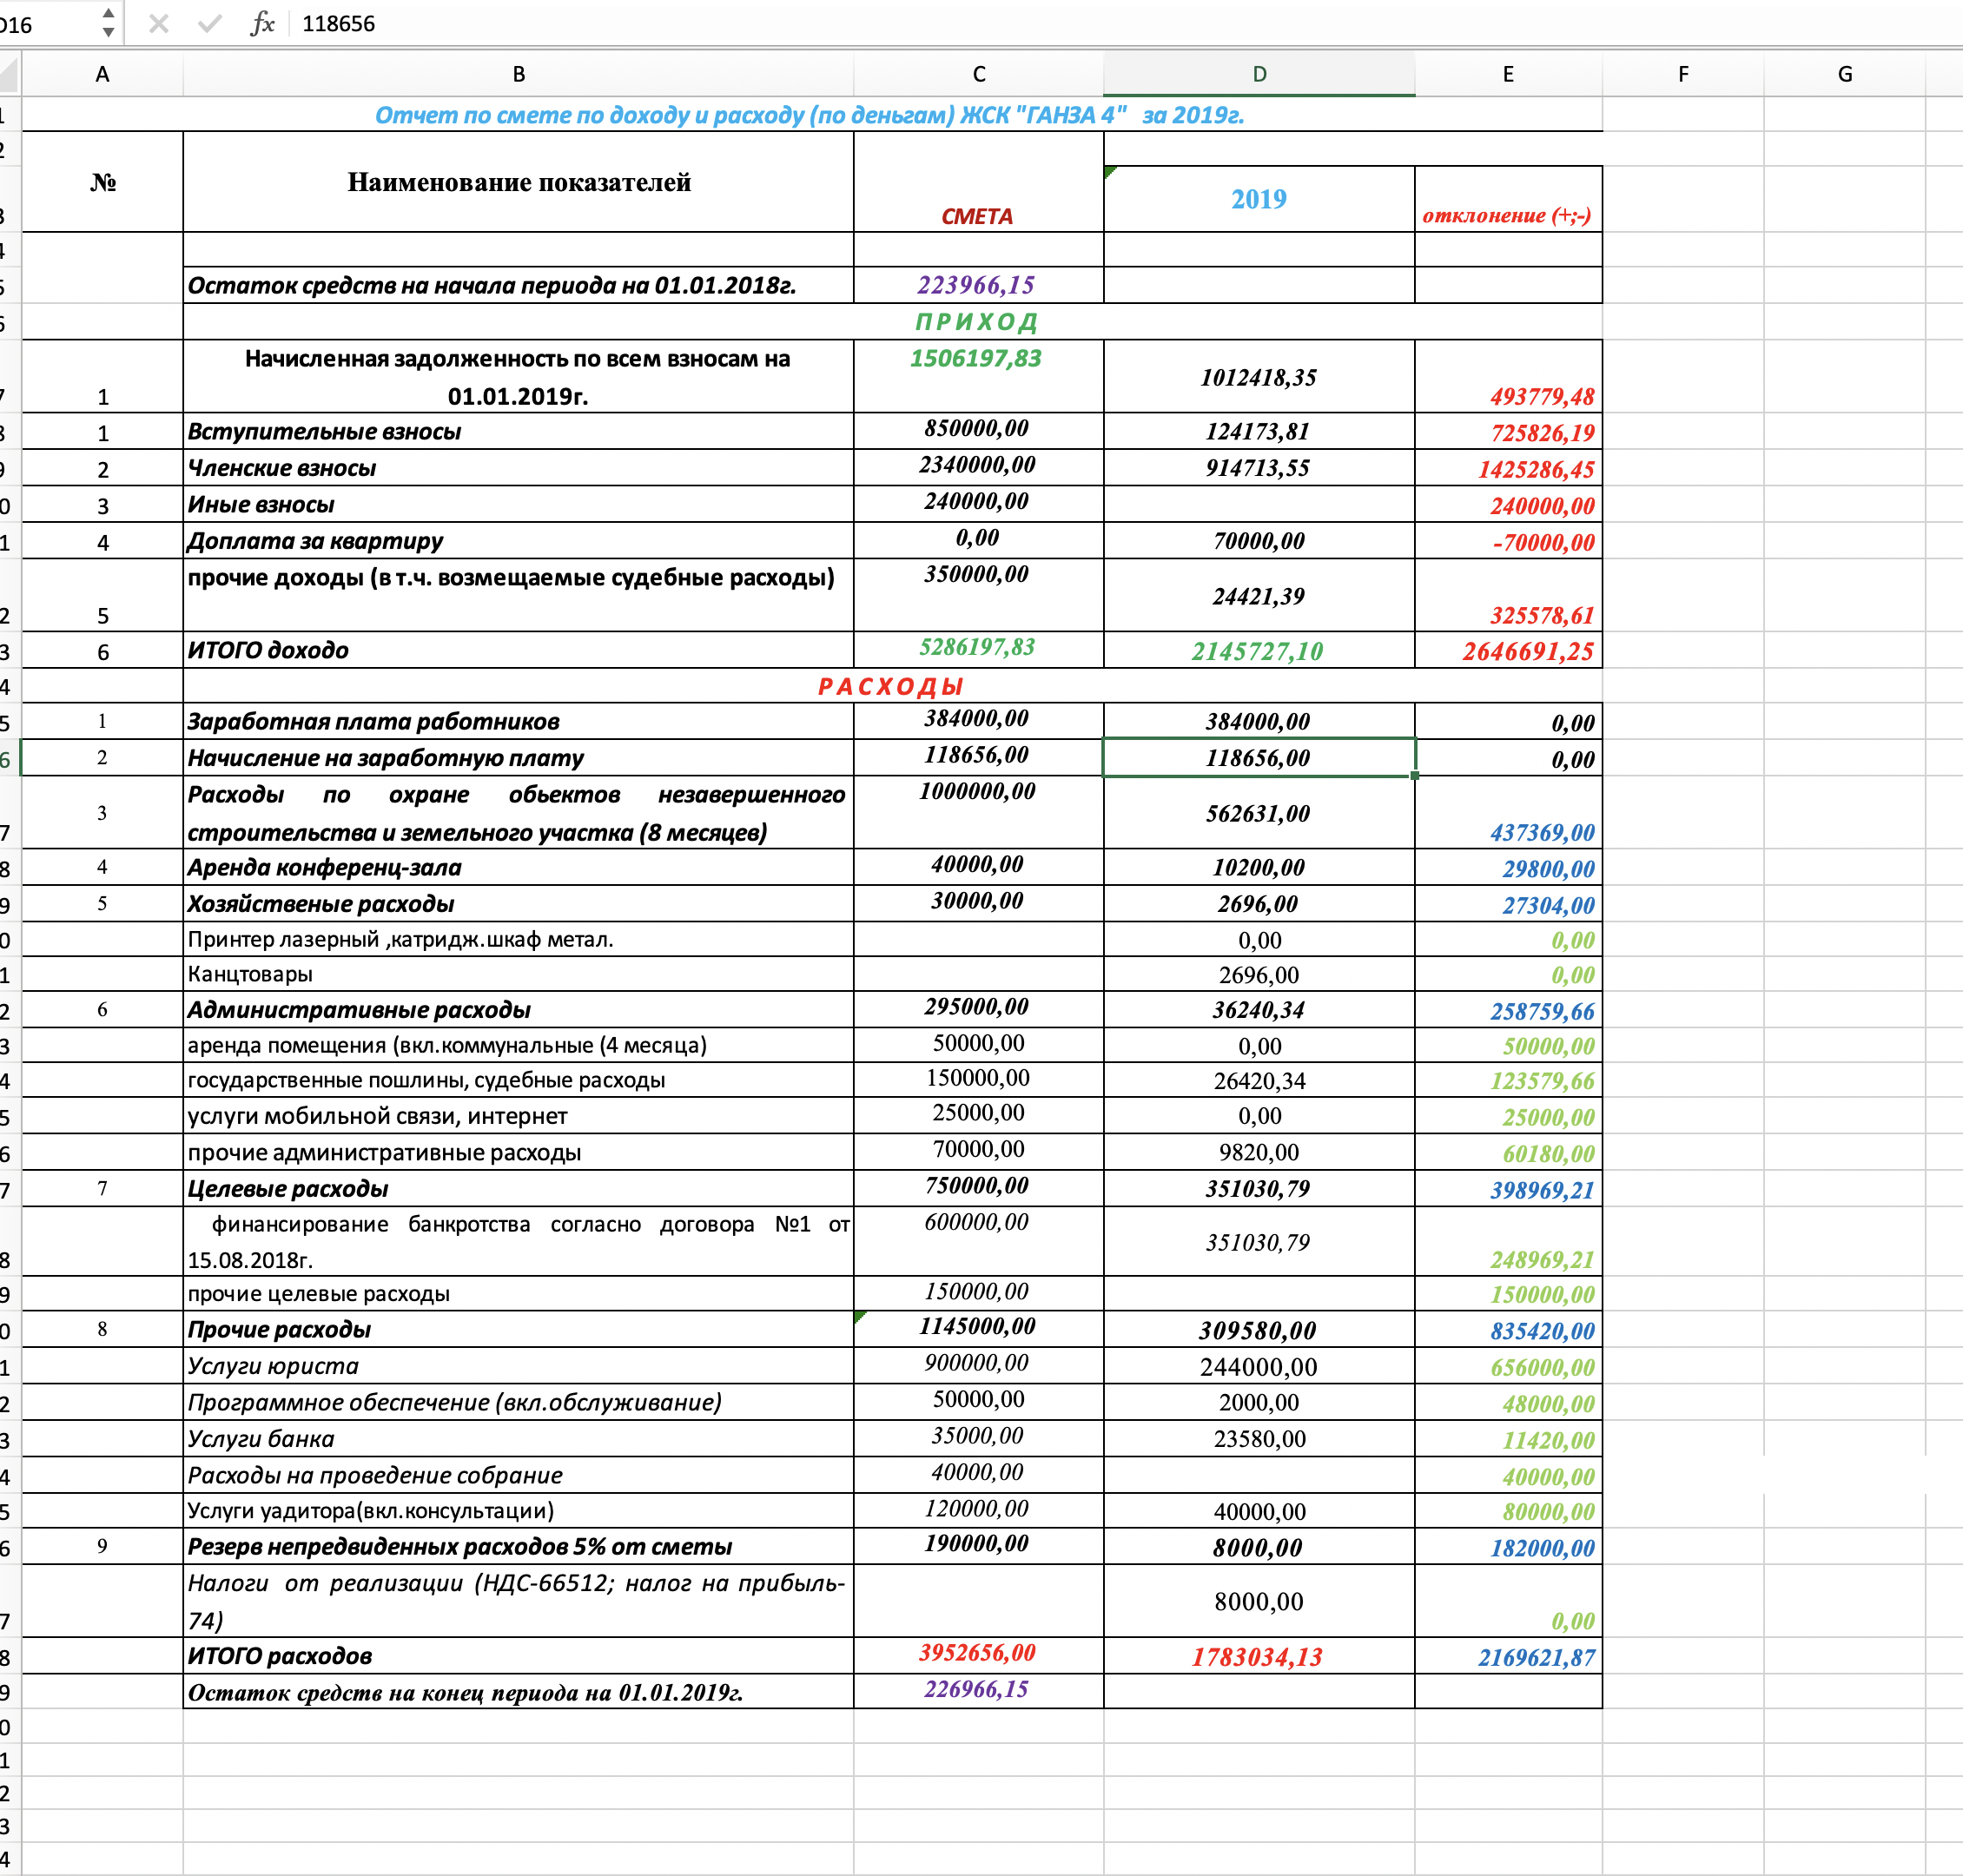Select the 'Р А С Х О Д Ы' section cell
The height and width of the screenshot is (1876, 1963).
(x=892, y=686)
